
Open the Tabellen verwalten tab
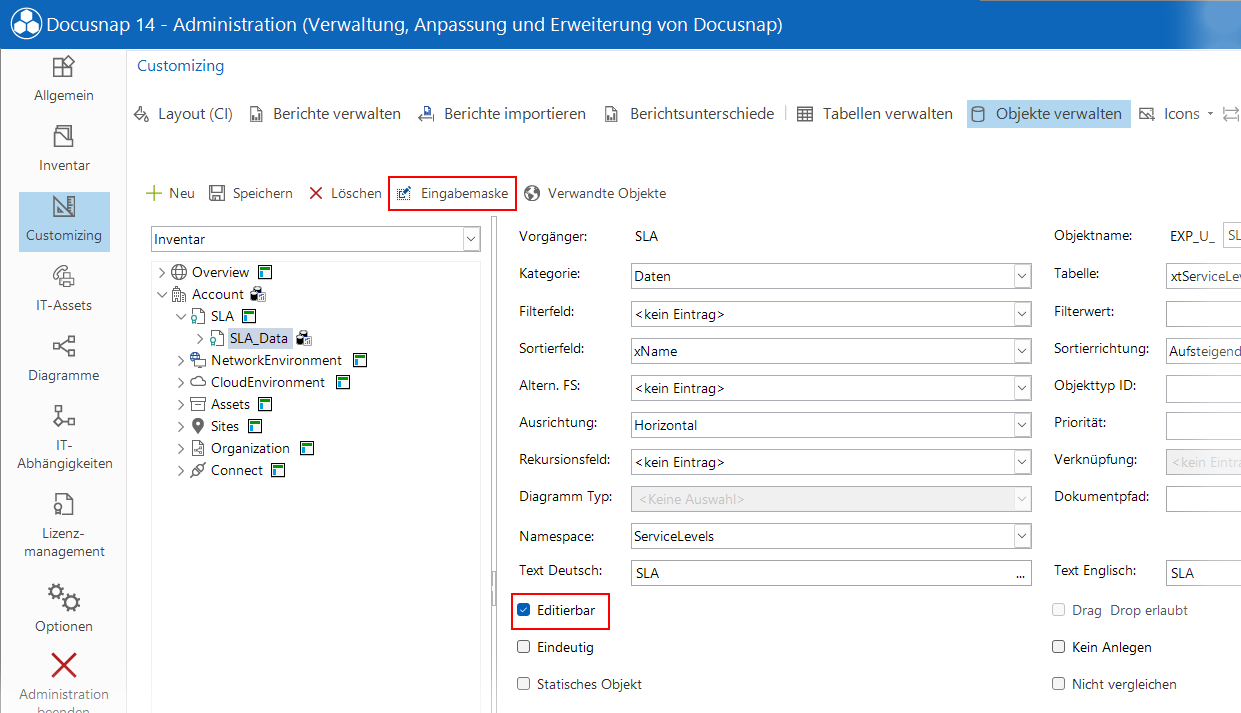pos(875,114)
